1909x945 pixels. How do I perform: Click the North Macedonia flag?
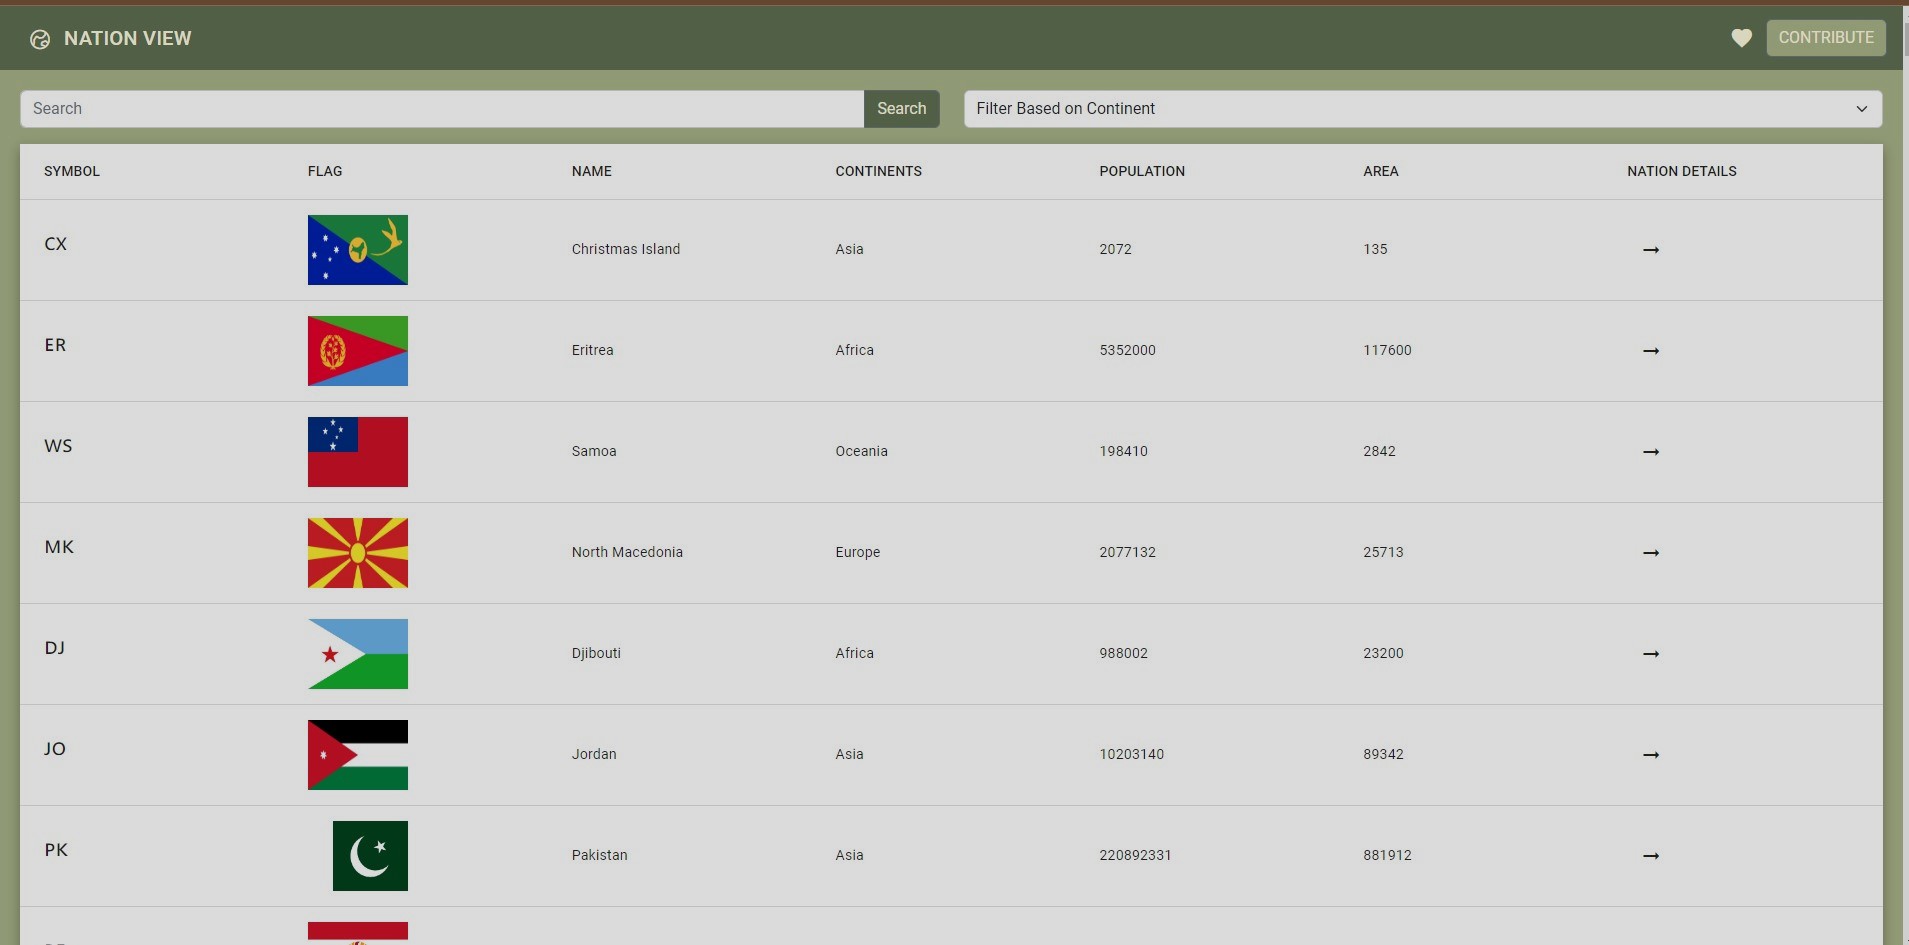[x=358, y=553]
